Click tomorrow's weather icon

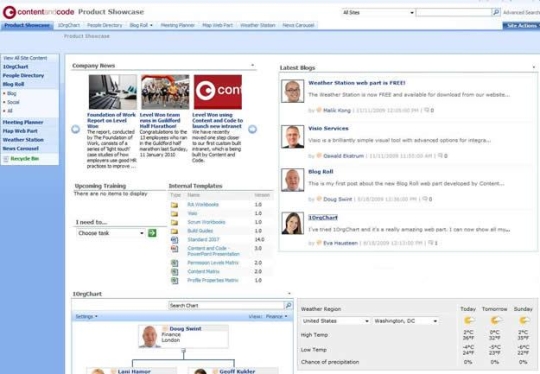[x=495, y=321]
